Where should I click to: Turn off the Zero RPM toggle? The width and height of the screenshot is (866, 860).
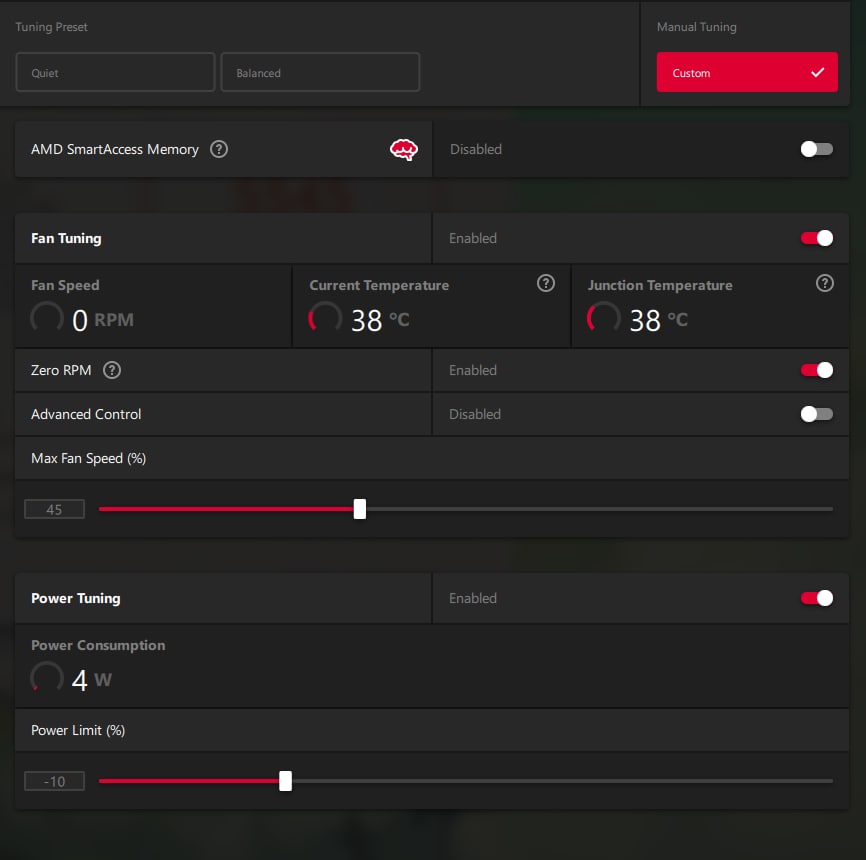(817, 370)
